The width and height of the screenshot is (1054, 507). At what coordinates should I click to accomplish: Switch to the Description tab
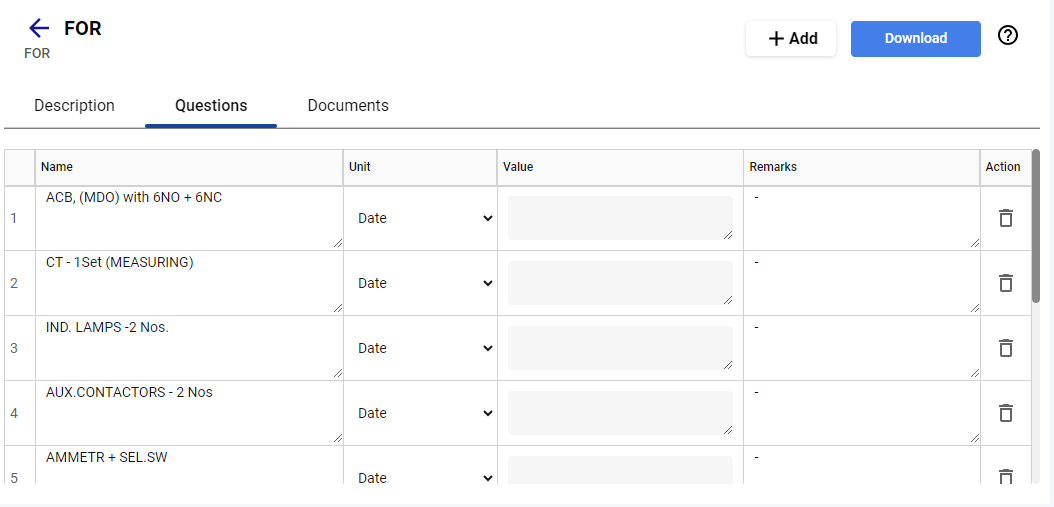click(75, 106)
